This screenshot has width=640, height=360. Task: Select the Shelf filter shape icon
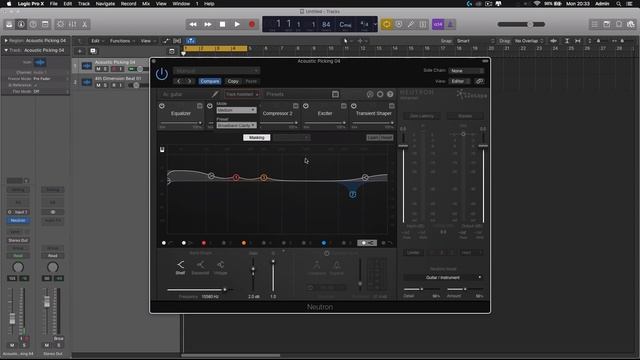(x=180, y=267)
